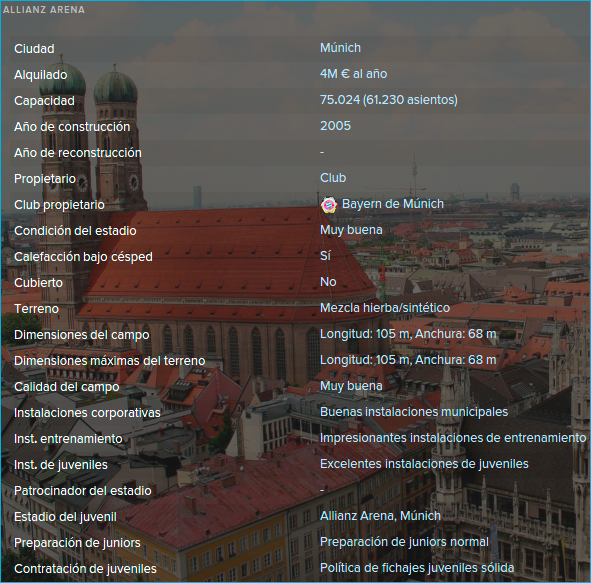The height and width of the screenshot is (583, 591).
Task: Select the Terreno label
Action: (x=37, y=309)
